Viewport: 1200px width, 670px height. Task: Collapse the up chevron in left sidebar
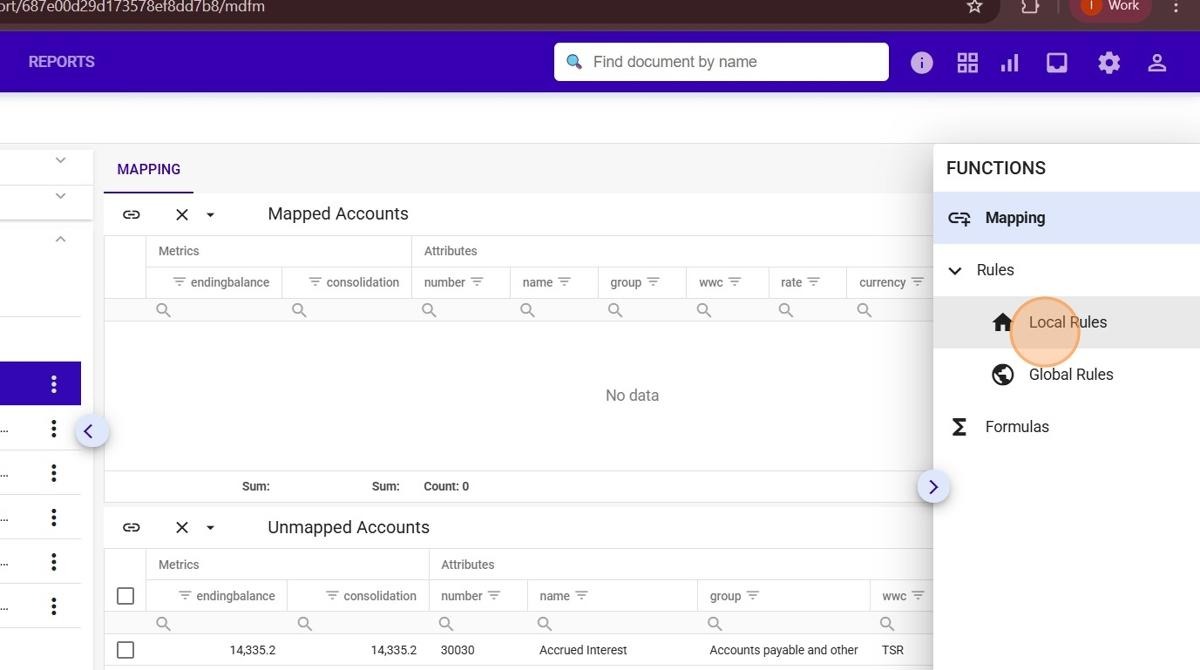[x=60, y=239]
